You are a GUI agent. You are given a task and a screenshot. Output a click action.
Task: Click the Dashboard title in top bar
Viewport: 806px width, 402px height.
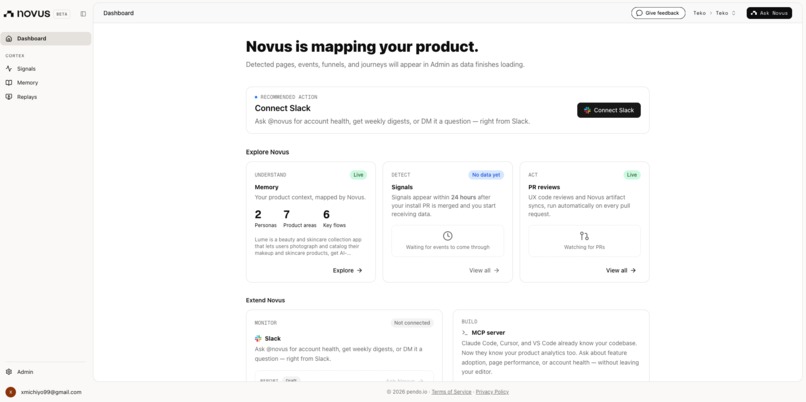tap(118, 13)
